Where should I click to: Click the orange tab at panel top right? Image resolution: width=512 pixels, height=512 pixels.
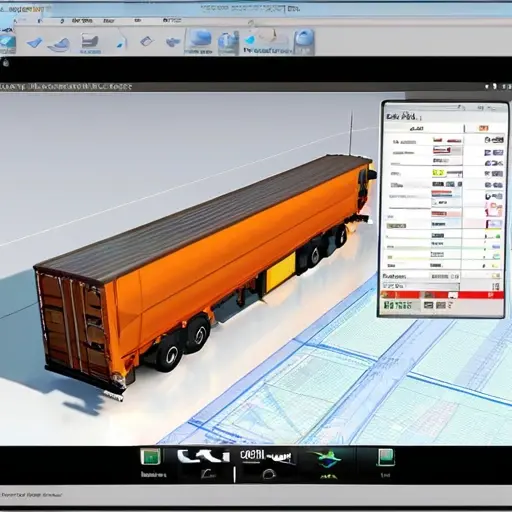[x=484, y=128]
